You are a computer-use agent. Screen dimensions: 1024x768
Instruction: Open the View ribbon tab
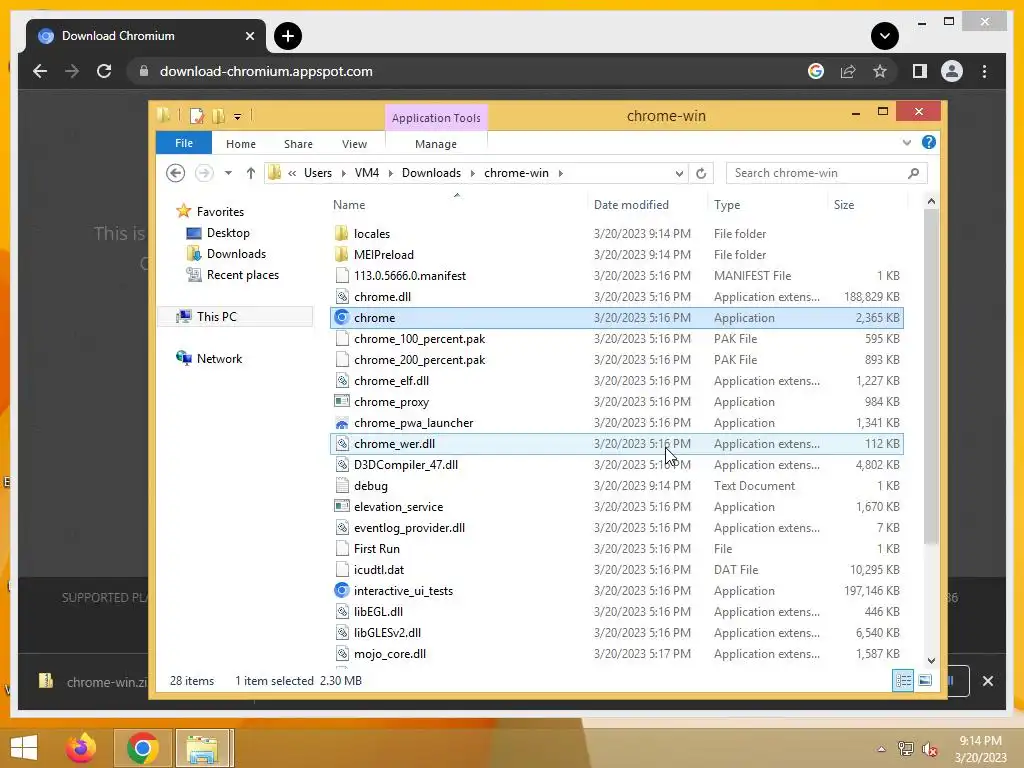(x=355, y=144)
